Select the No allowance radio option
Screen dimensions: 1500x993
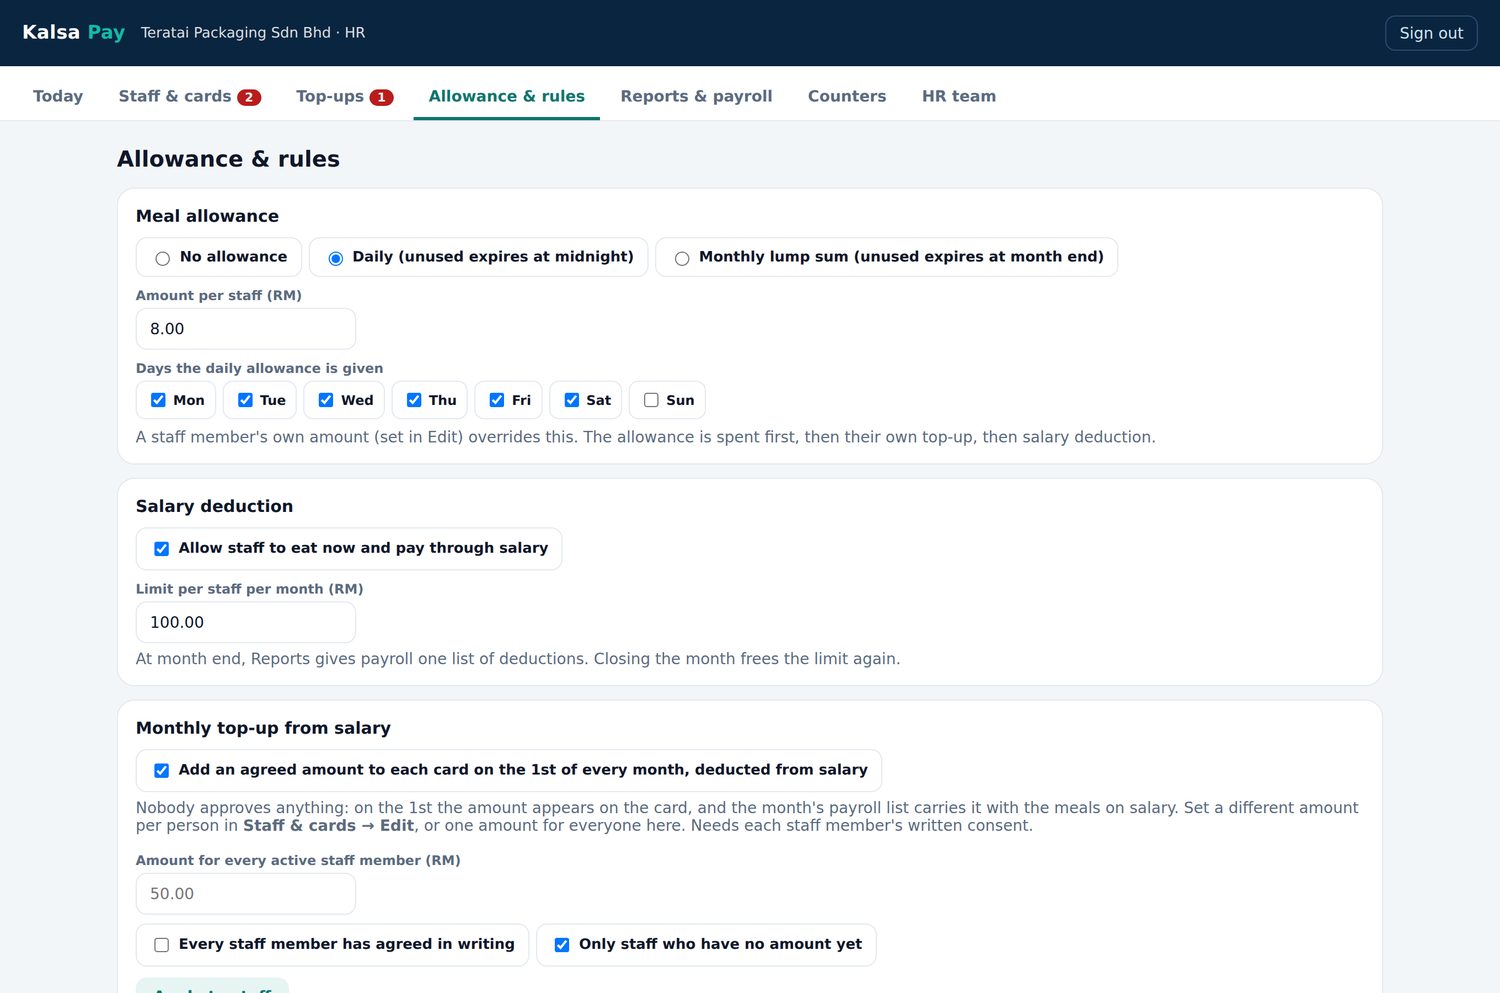(162, 258)
